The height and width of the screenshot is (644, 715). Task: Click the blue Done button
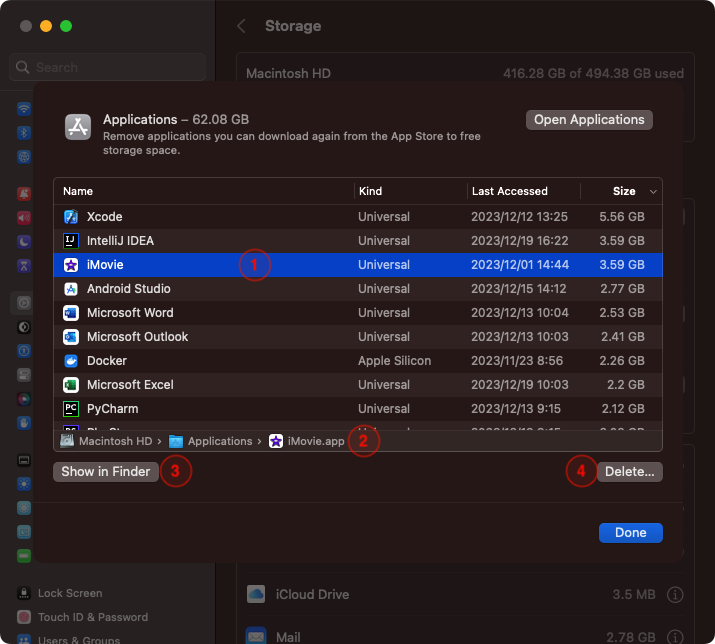[x=631, y=533]
